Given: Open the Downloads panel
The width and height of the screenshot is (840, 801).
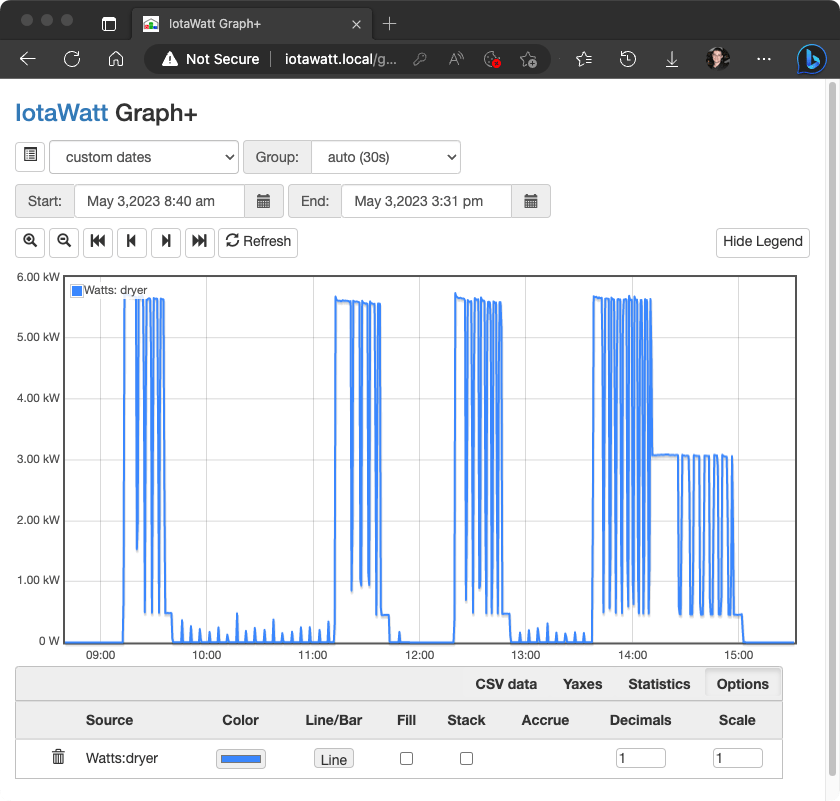Looking at the screenshot, I should click(x=672, y=59).
